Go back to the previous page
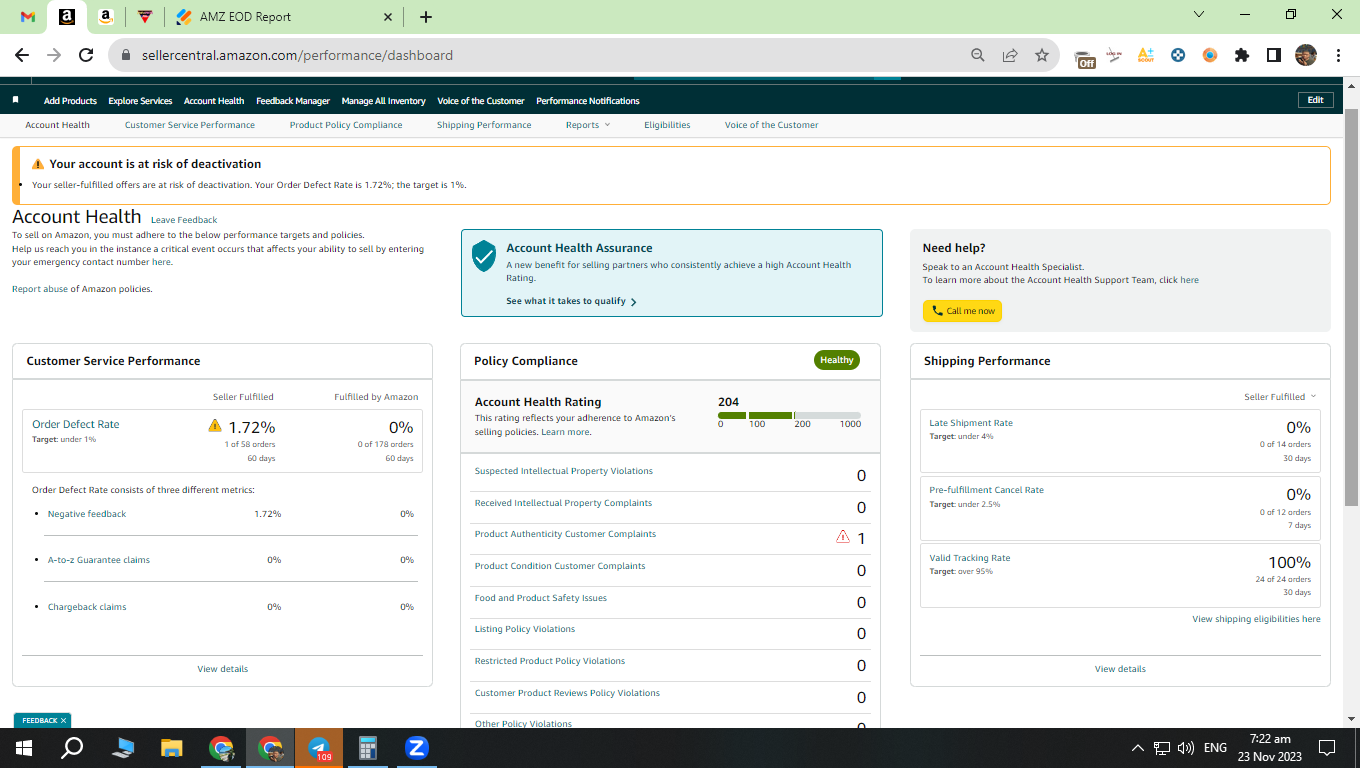This screenshot has width=1360, height=768. [x=22, y=55]
